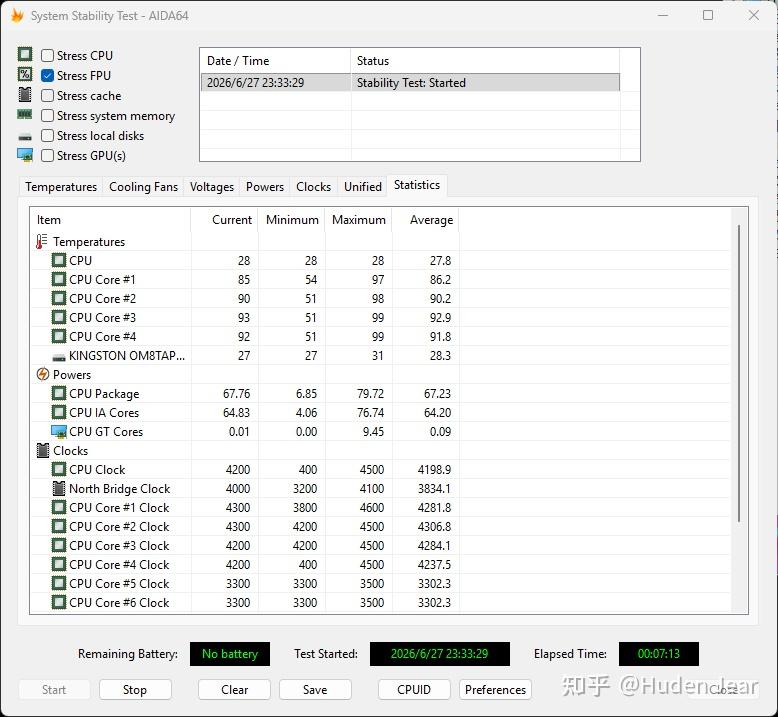The image size is (778, 717).
Task: Click the Stress FPU percent icon
Action: point(25,74)
